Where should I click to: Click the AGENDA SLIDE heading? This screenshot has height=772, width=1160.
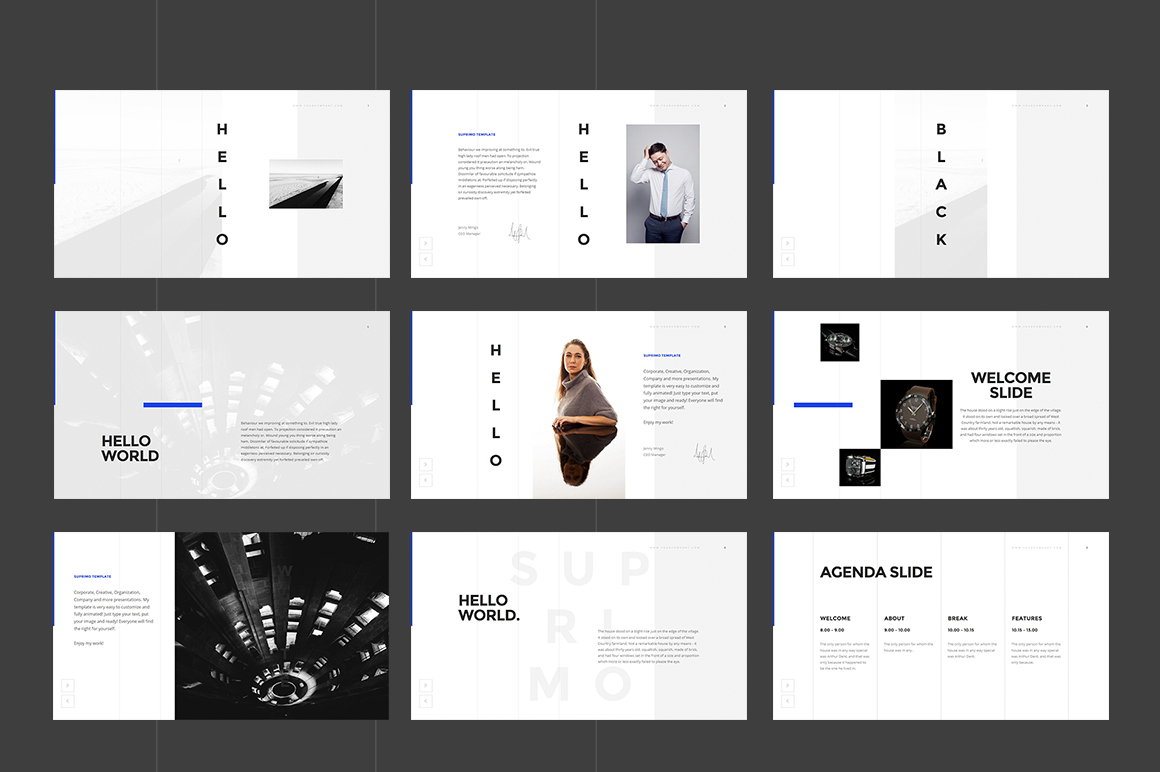click(876, 572)
